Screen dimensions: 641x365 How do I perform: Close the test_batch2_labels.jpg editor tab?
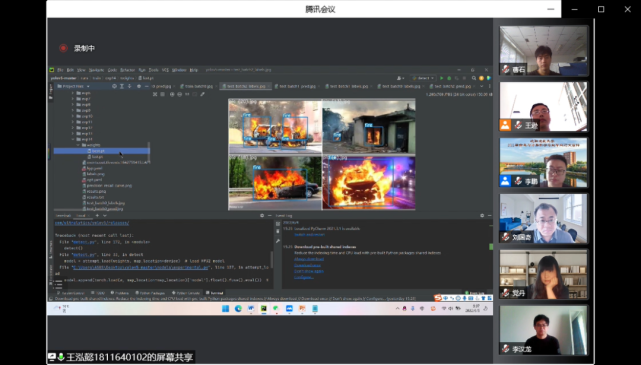268,86
